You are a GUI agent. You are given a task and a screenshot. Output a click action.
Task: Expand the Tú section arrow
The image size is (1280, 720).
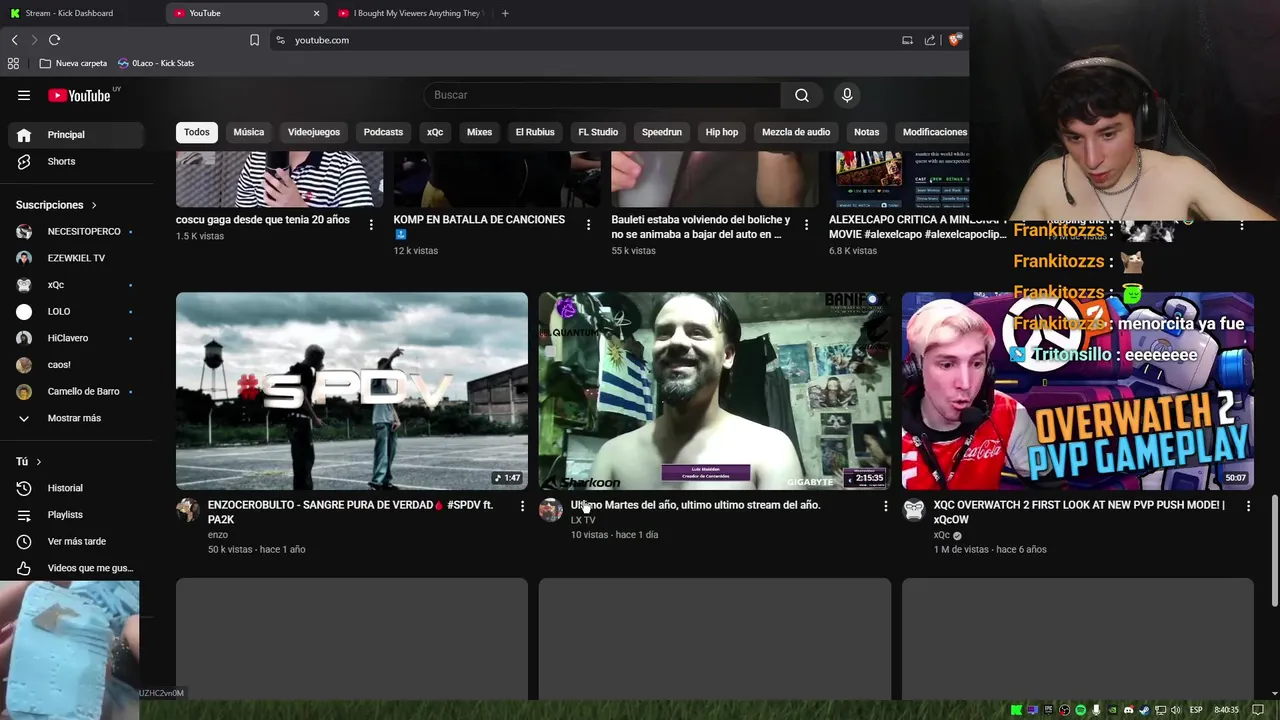click(x=38, y=462)
